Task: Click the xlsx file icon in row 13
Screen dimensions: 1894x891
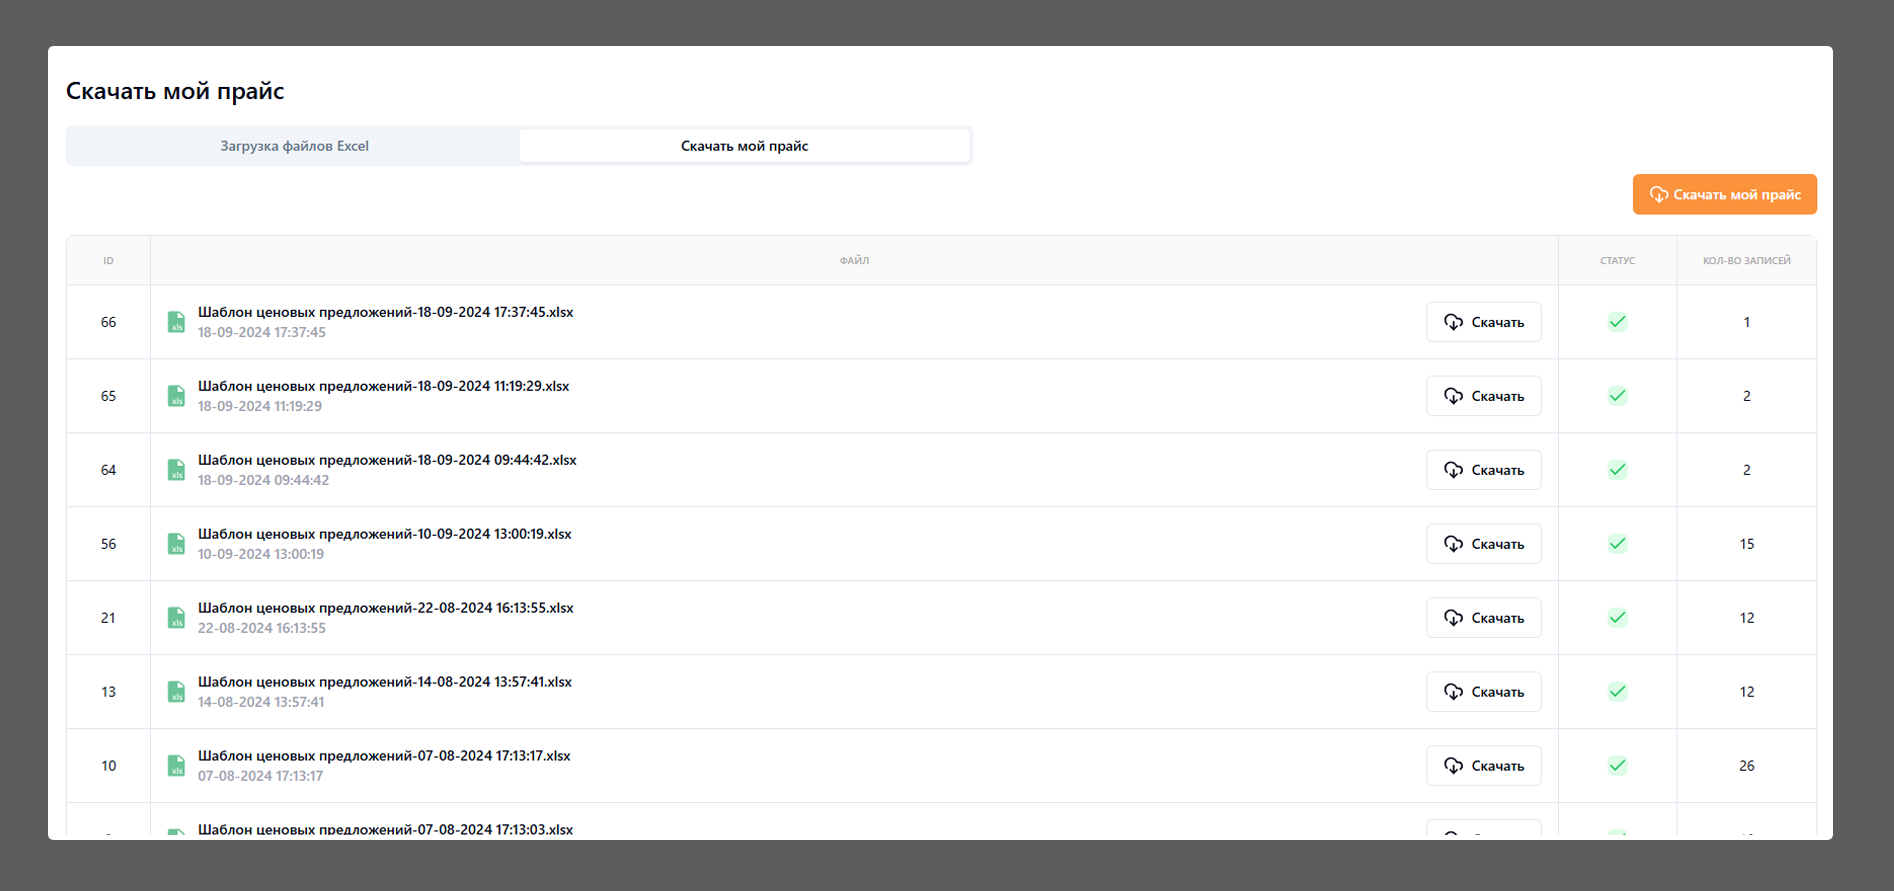Action: click(176, 692)
